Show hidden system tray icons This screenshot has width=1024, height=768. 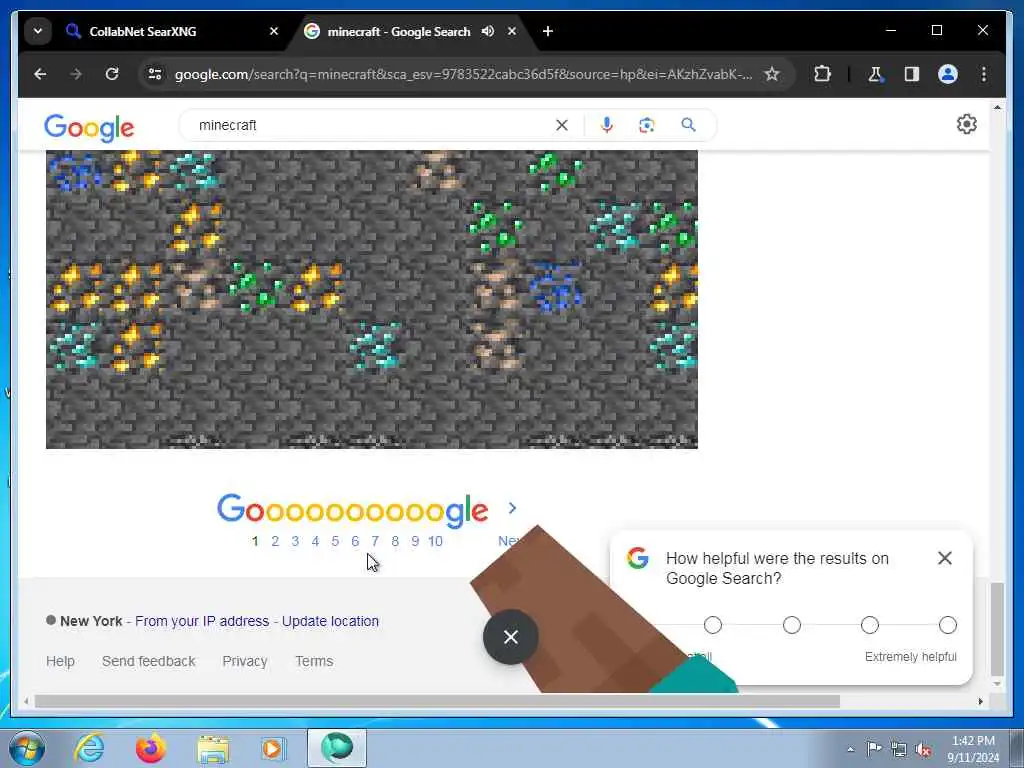click(x=850, y=749)
